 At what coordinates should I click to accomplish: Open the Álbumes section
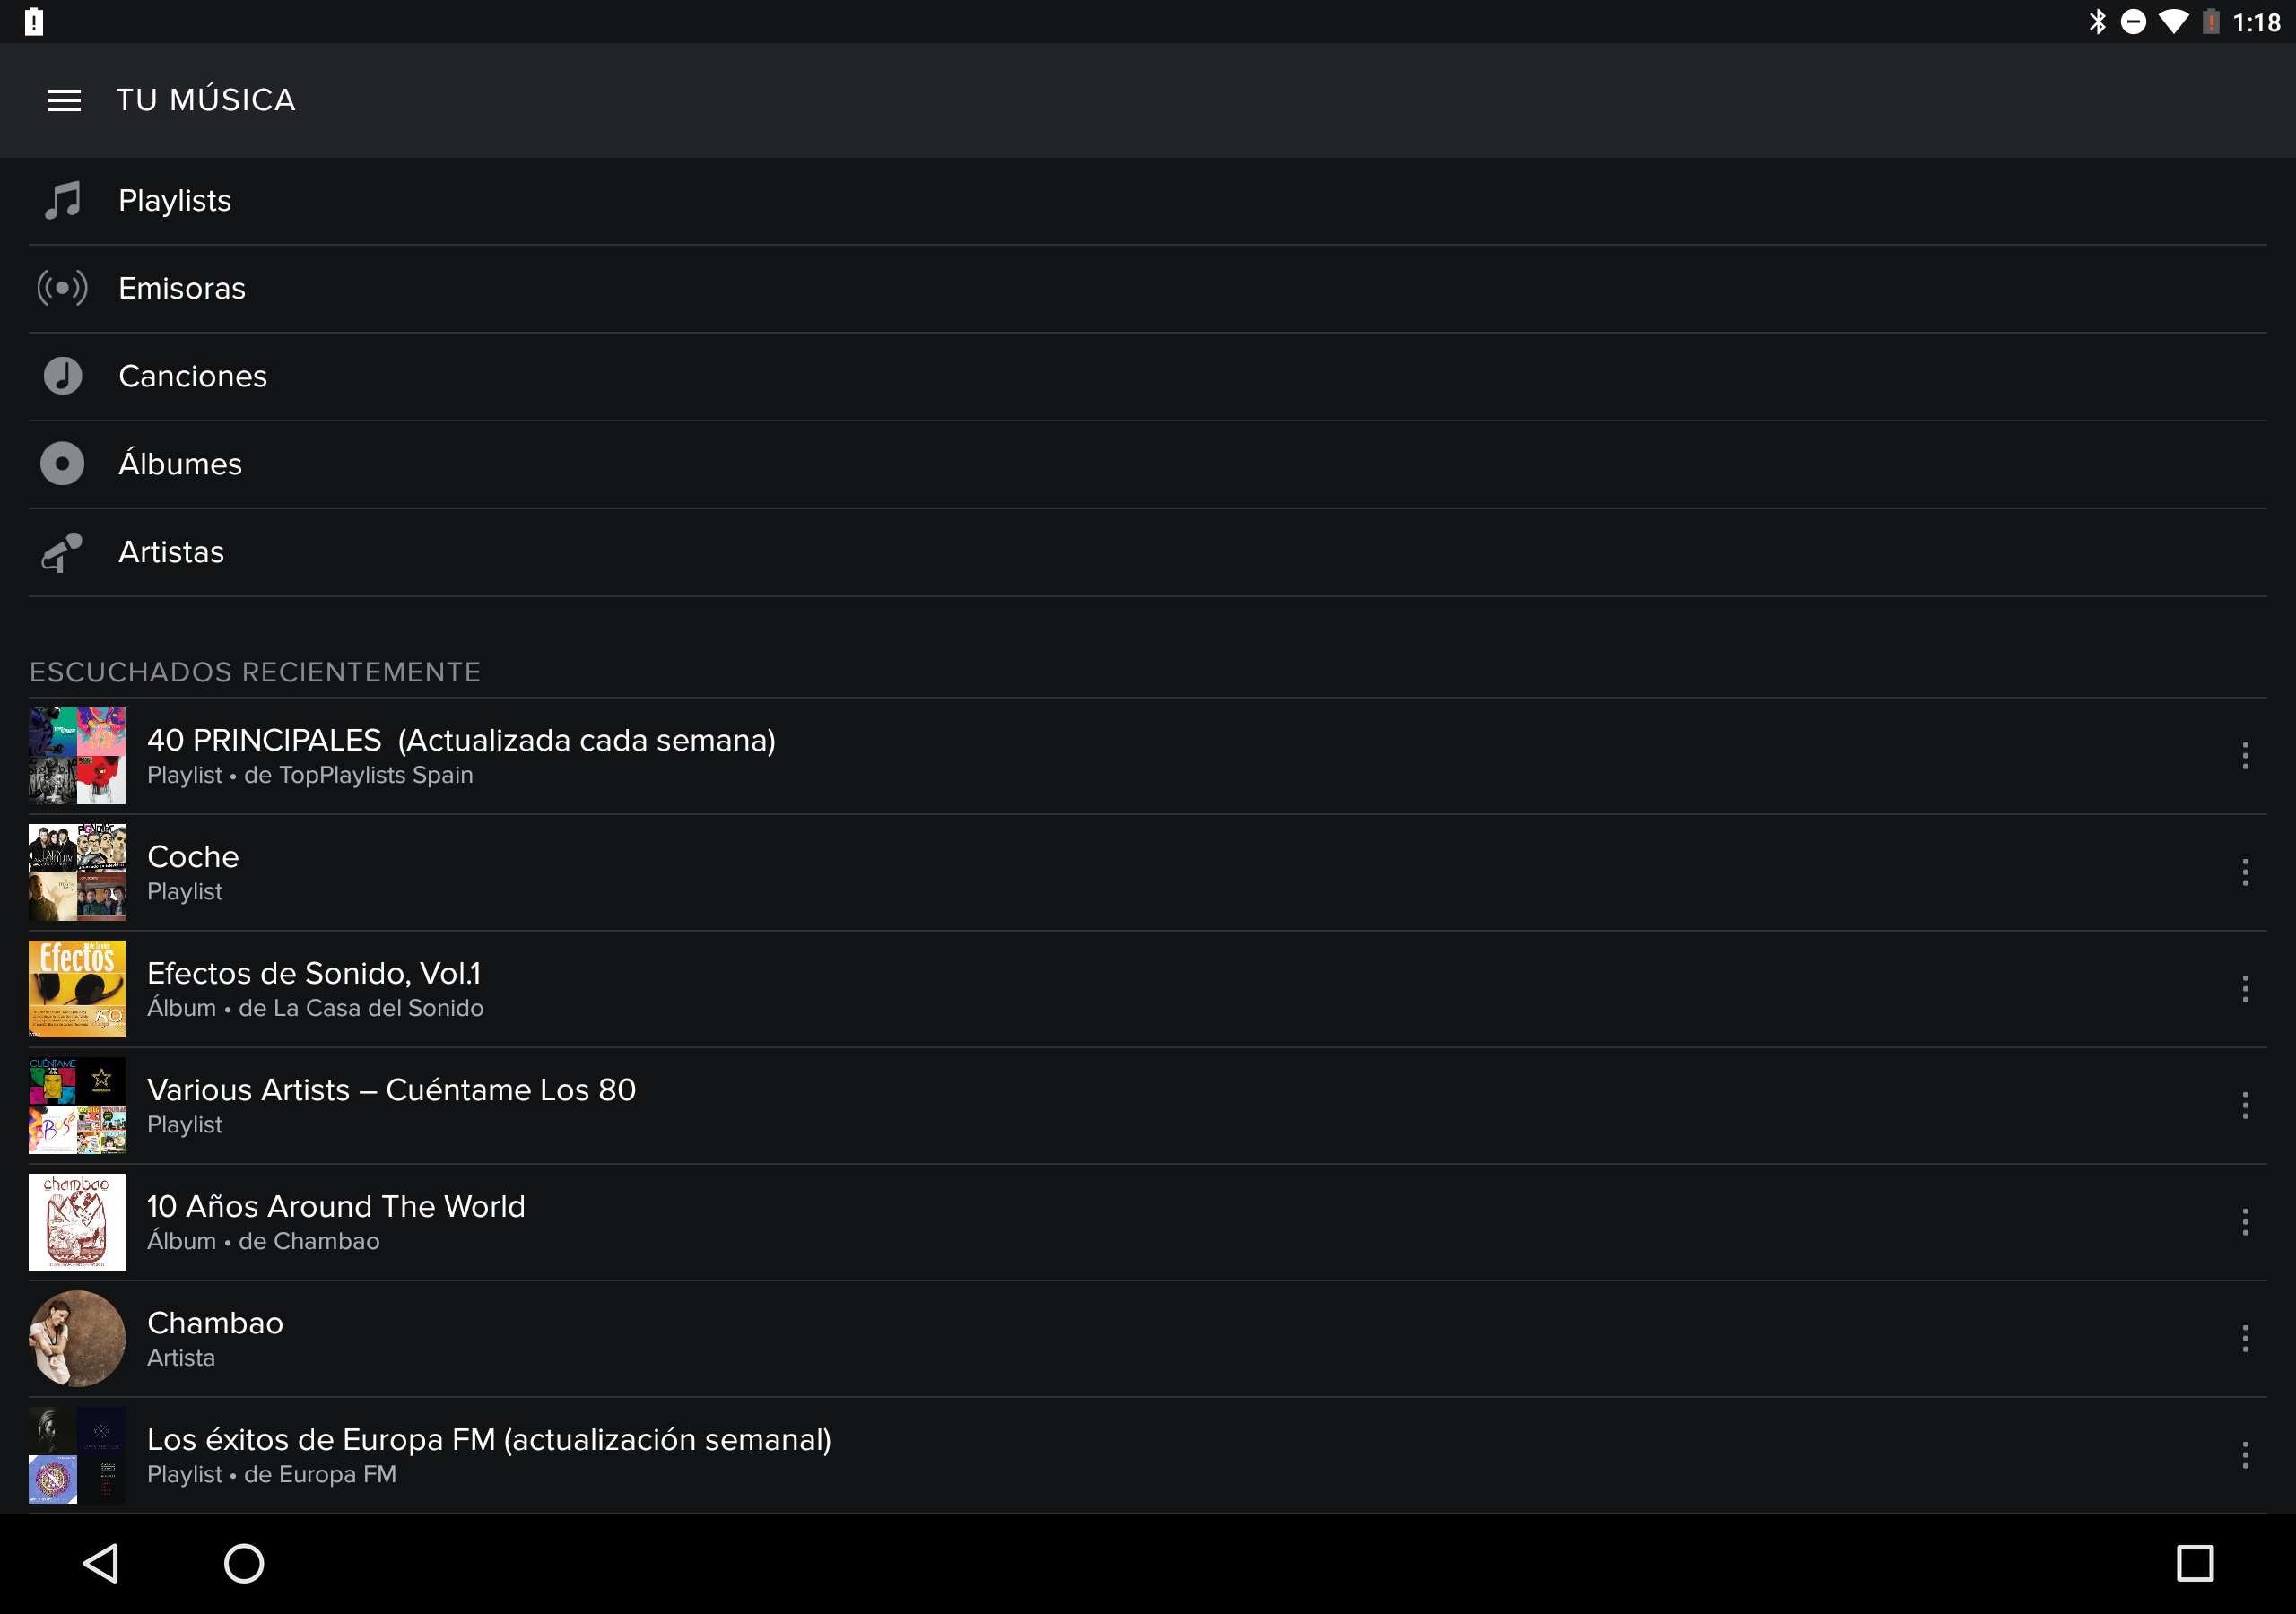[x=180, y=464]
